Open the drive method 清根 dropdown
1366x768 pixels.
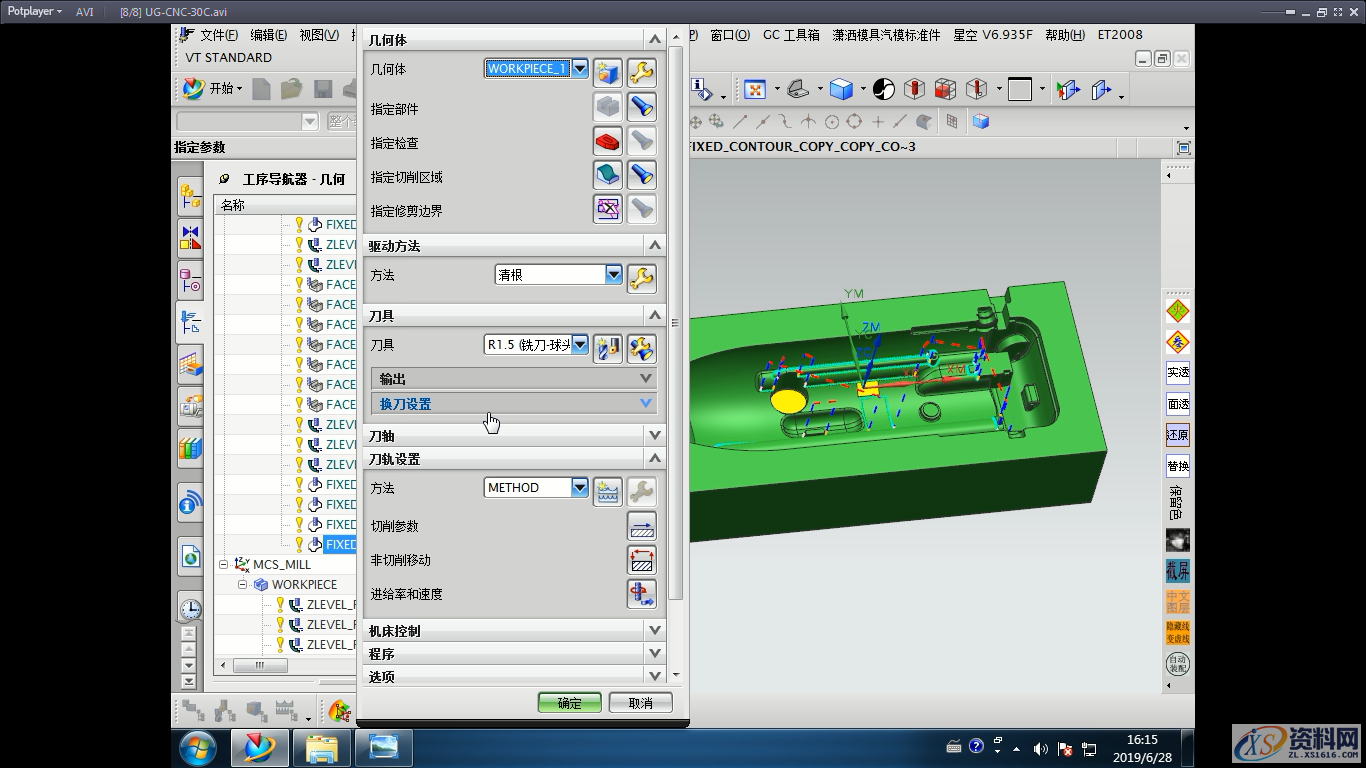613,274
